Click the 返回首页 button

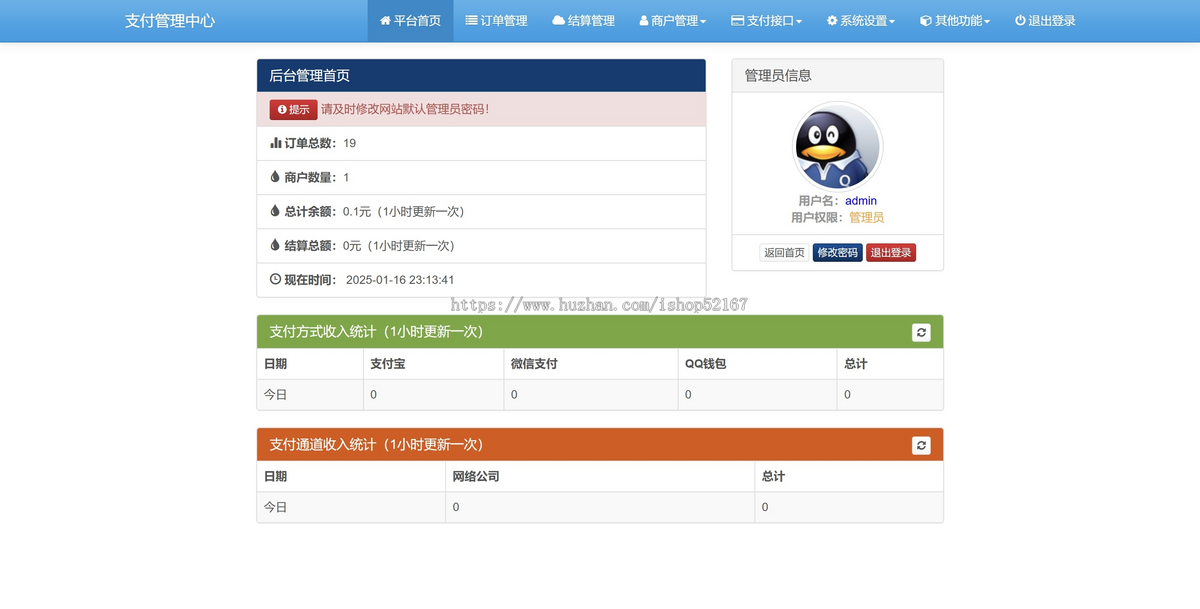click(784, 253)
